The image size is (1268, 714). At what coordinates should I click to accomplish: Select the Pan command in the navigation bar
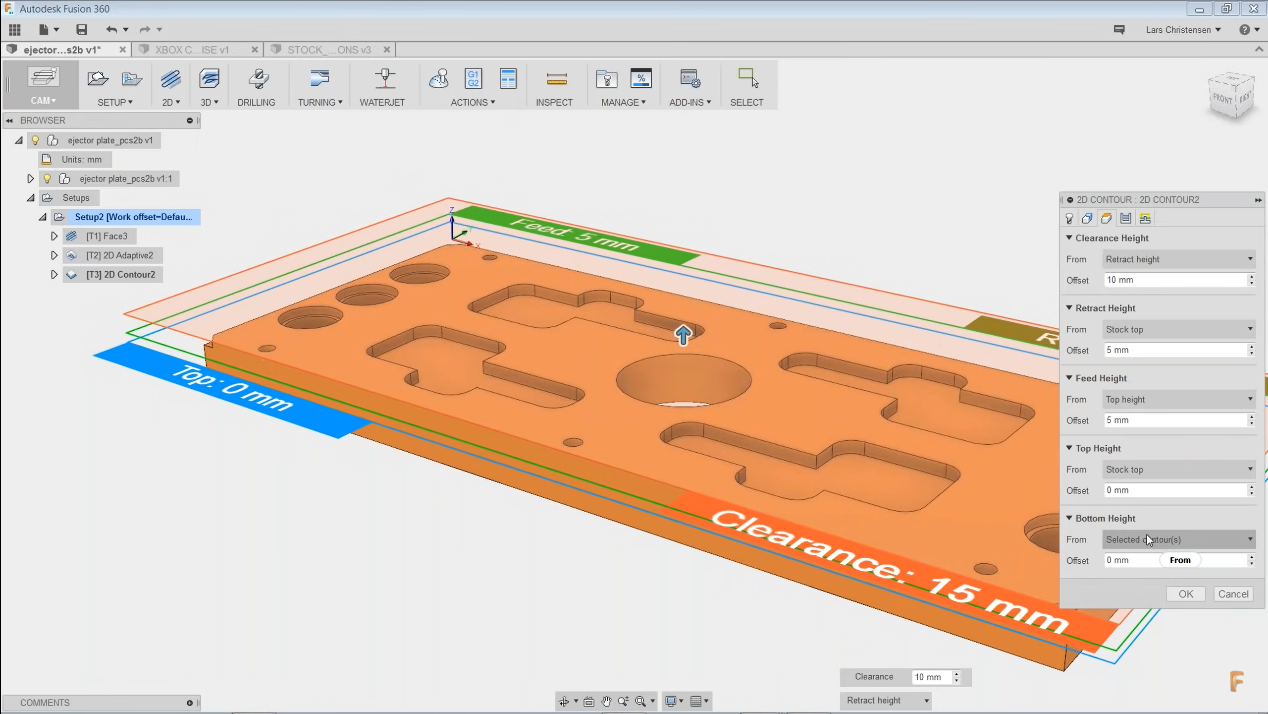pyautogui.click(x=607, y=701)
